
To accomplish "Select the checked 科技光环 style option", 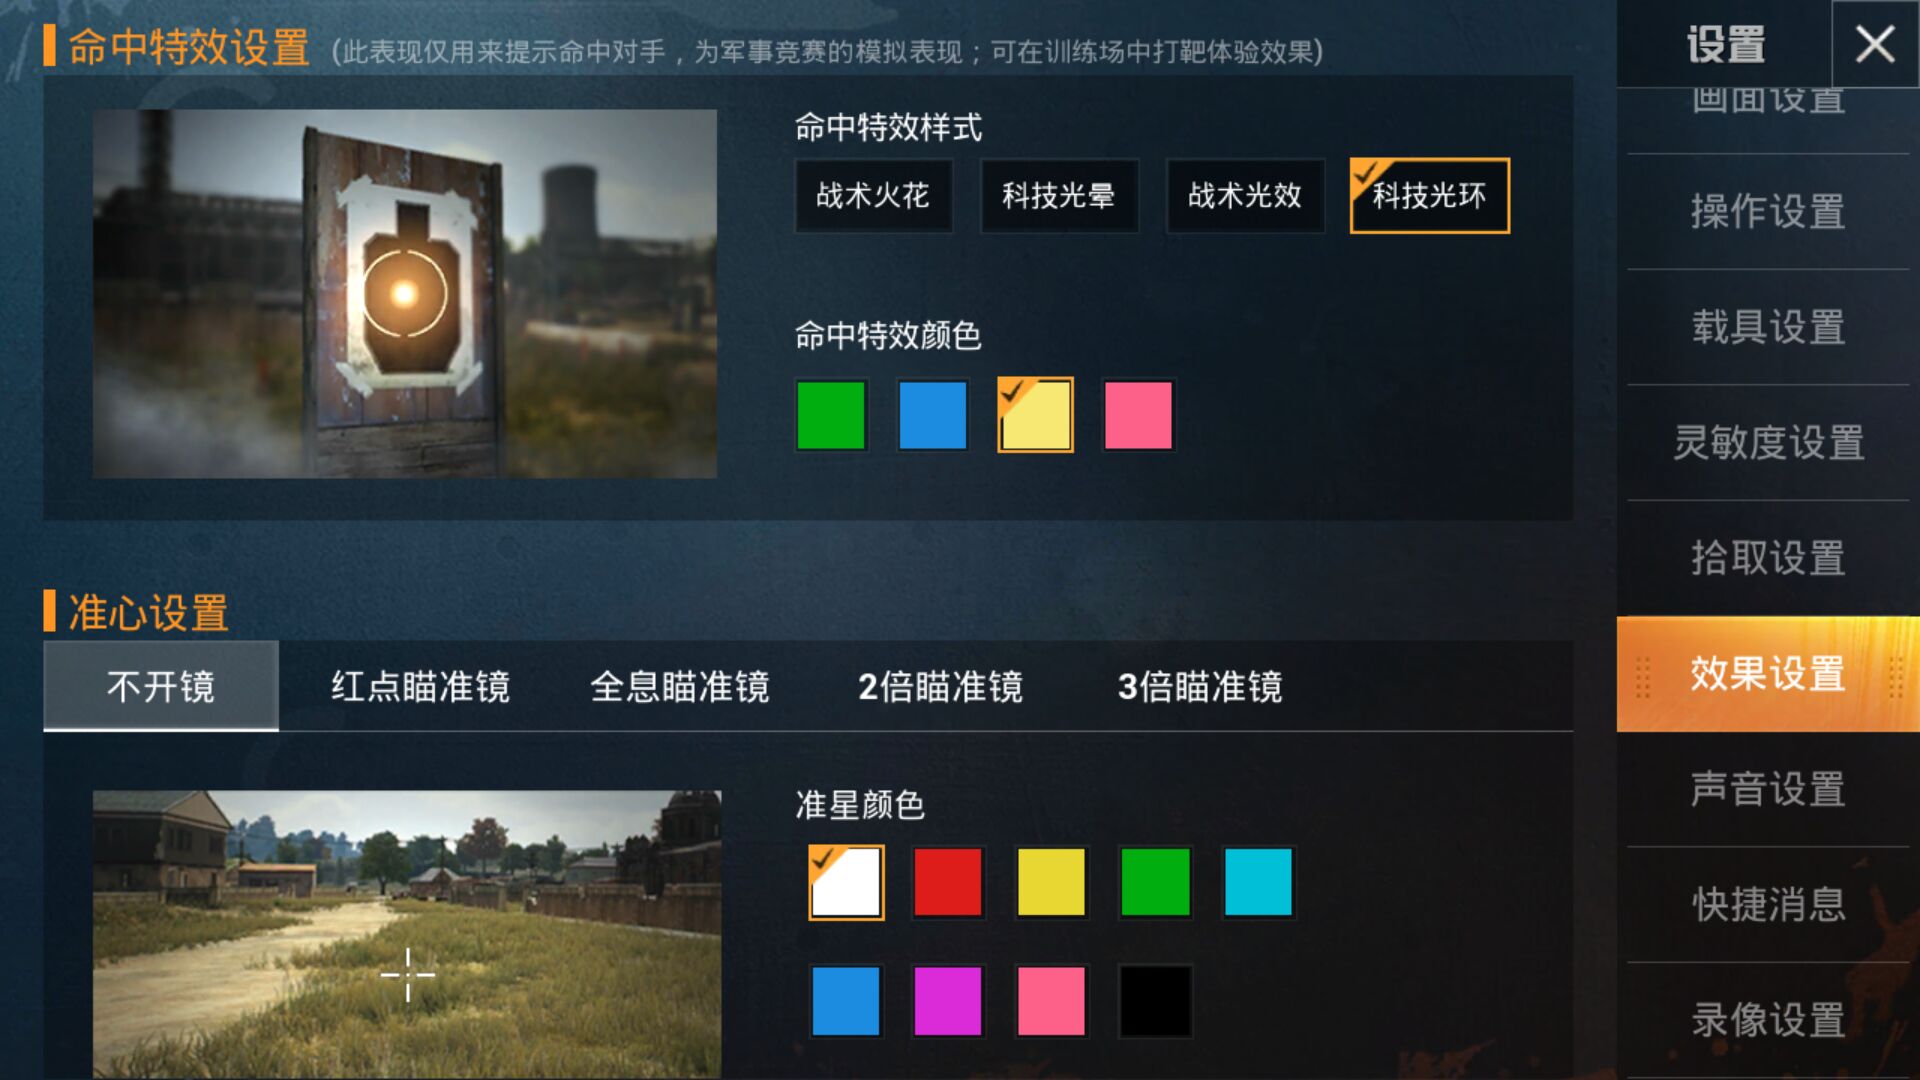I will click(1430, 196).
